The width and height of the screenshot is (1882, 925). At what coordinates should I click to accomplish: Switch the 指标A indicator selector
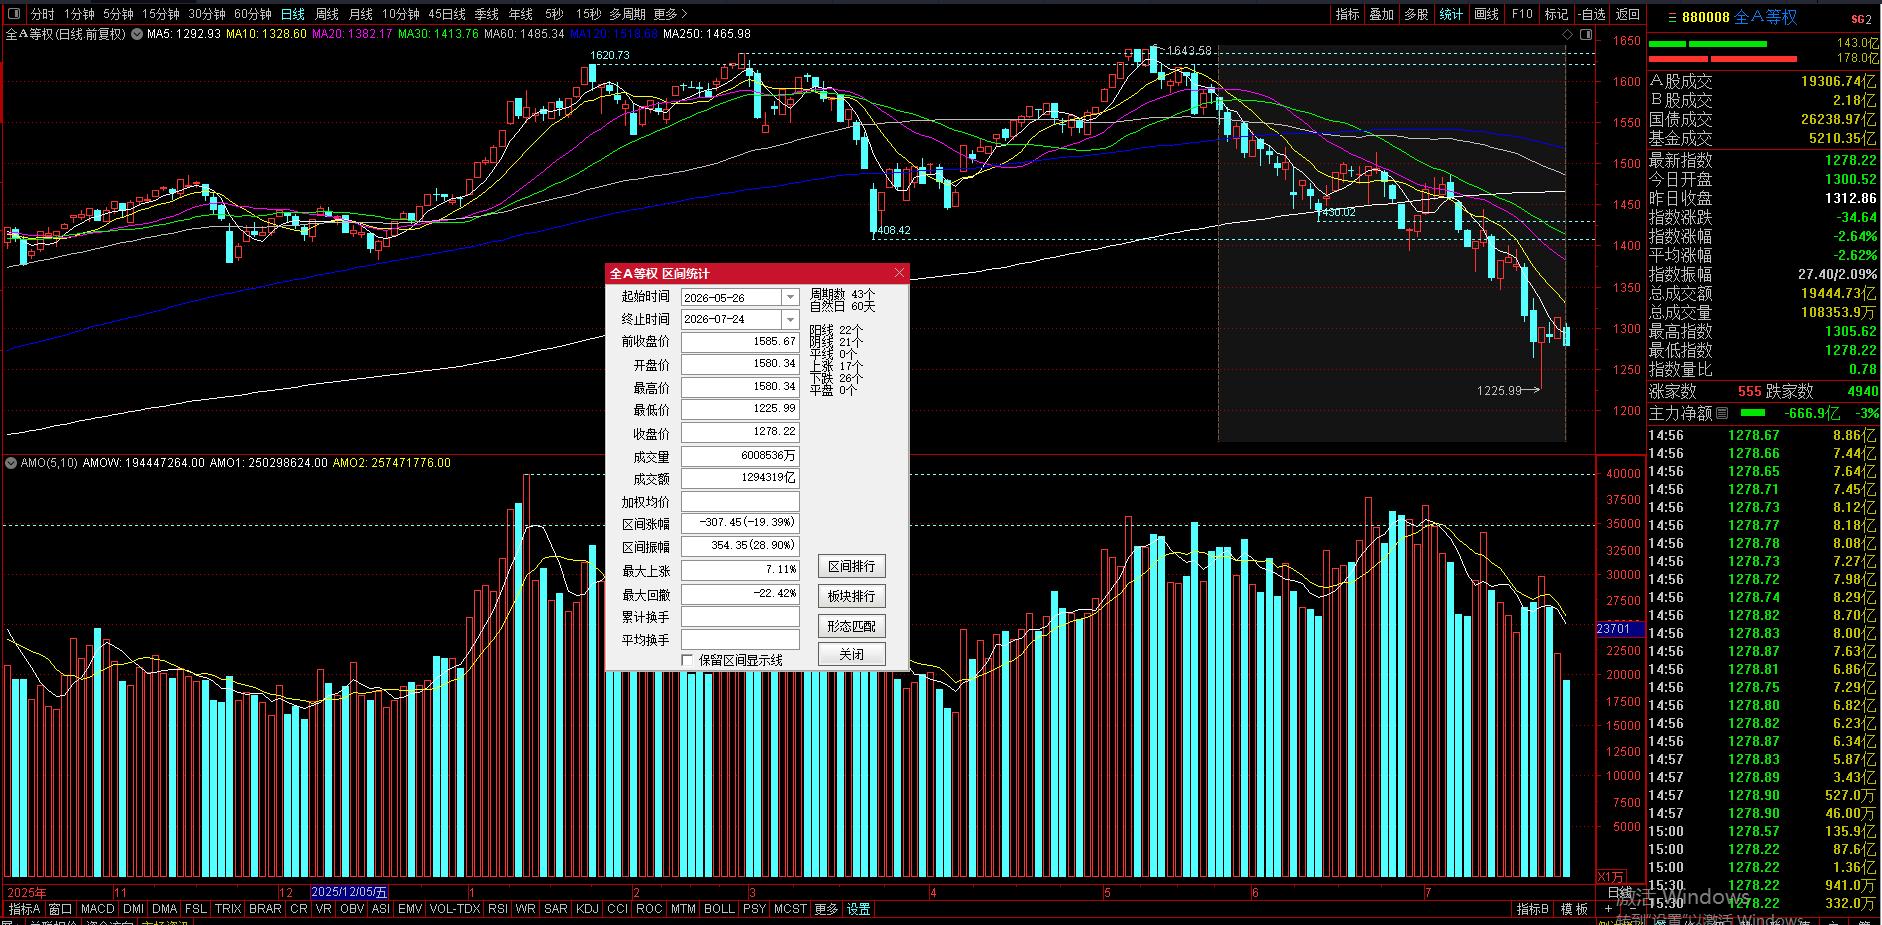25,909
